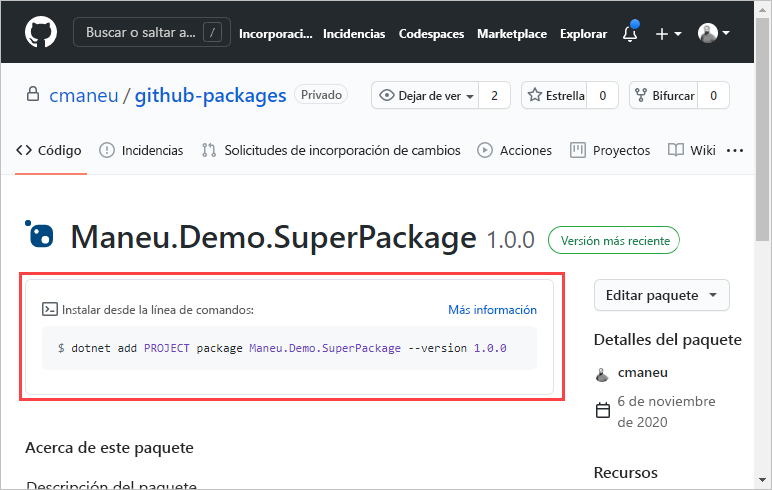The image size is (772, 490).
Task: Click the 'Detalles del paquete' heading
Action: click(668, 340)
